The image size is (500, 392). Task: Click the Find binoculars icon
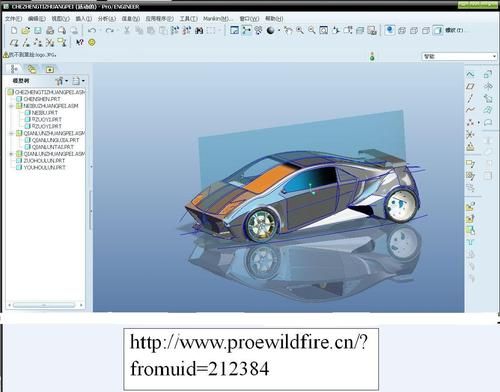tap(199, 31)
